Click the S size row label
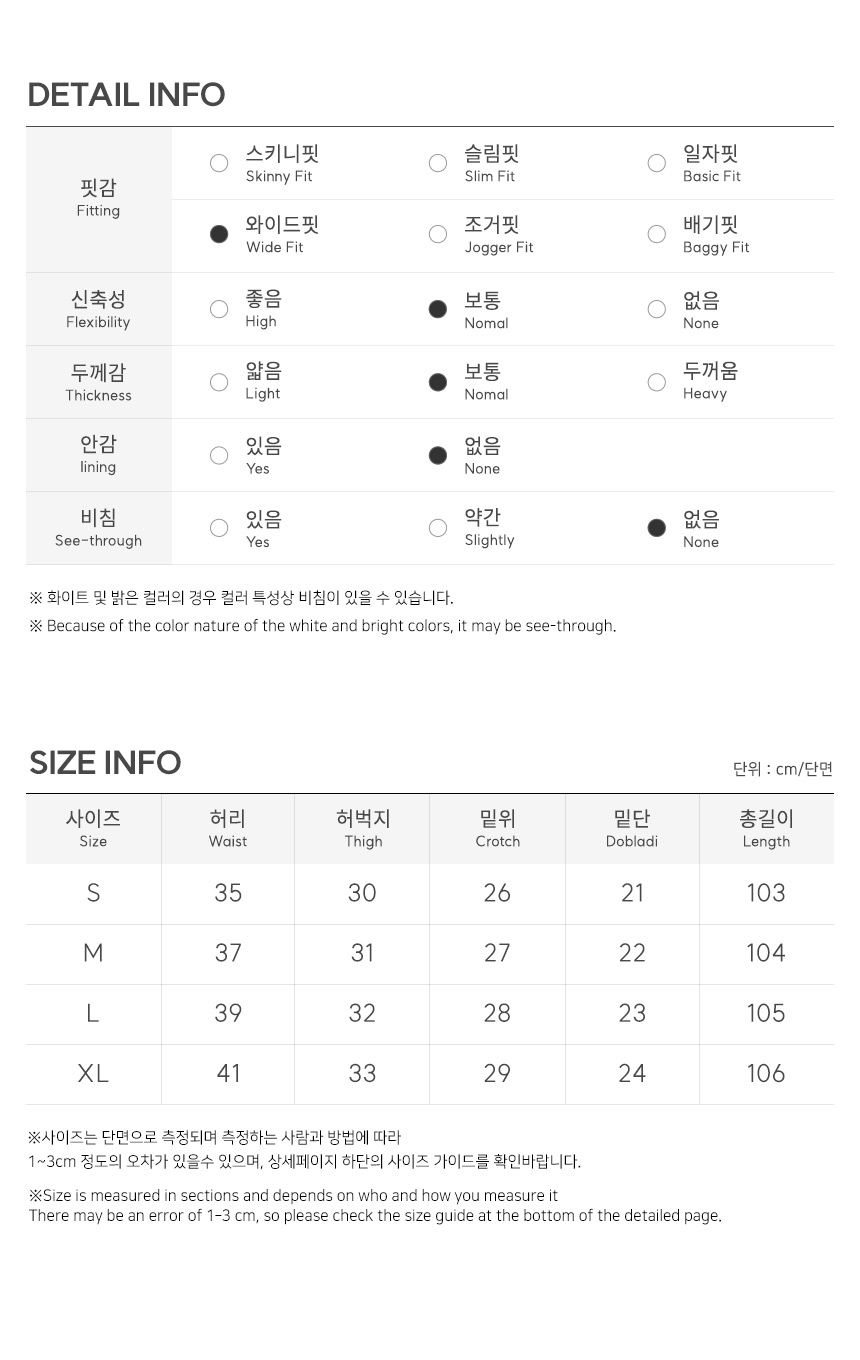Screen dimensions: 860x1360 pyautogui.click(x=93, y=893)
